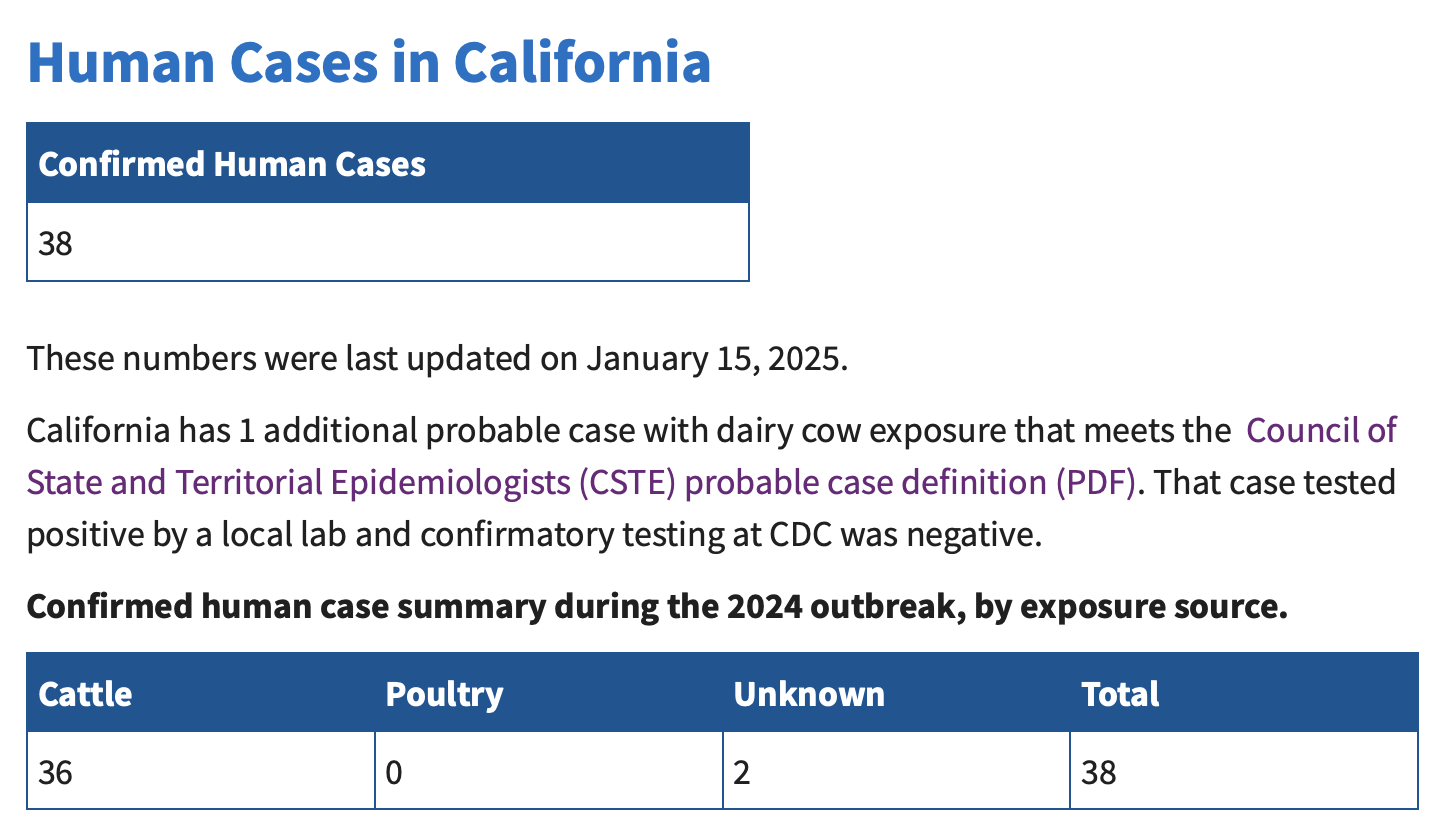The width and height of the screenshot is (1454, 840).
Task: Click the Poultry column header
Action: 549,693
